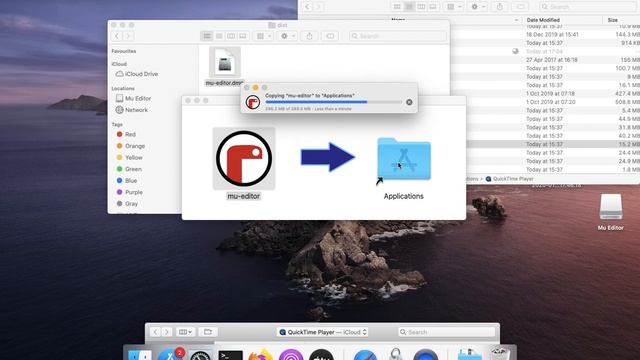Select Mu Editor volume in sidebar
The width and height of the screenshot is (640, 360).
pyautogui.click(x=133, y=98)
